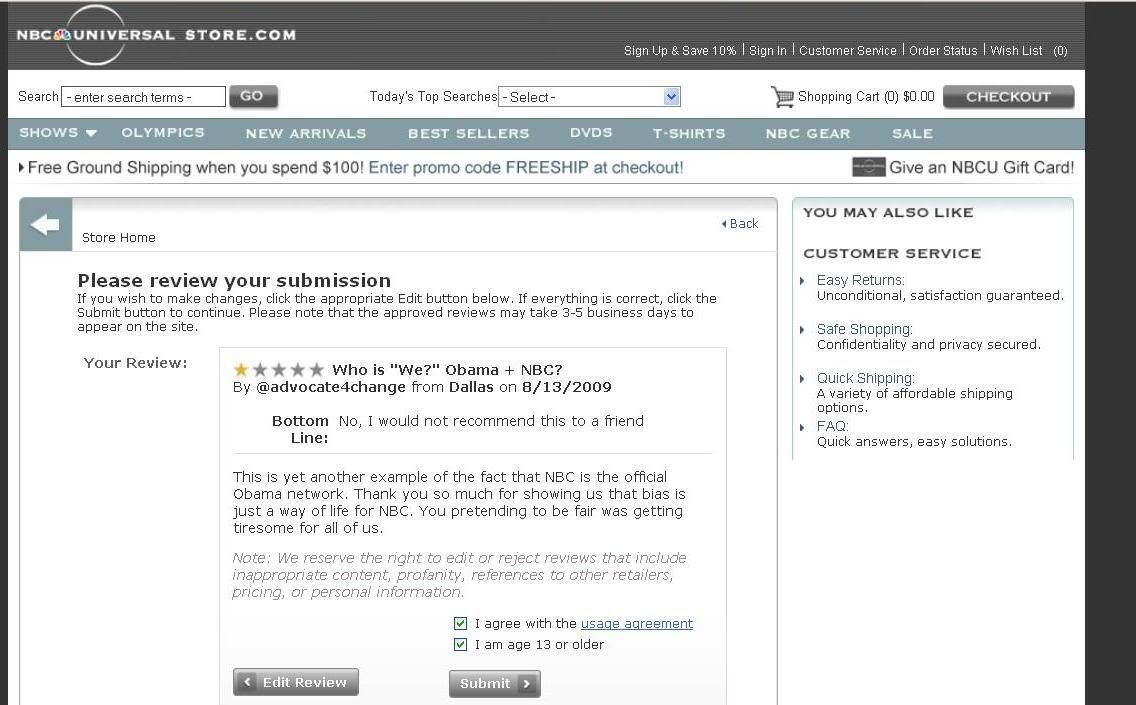
Task: Browse the T-Shirts category
Action: coord(689,133)
